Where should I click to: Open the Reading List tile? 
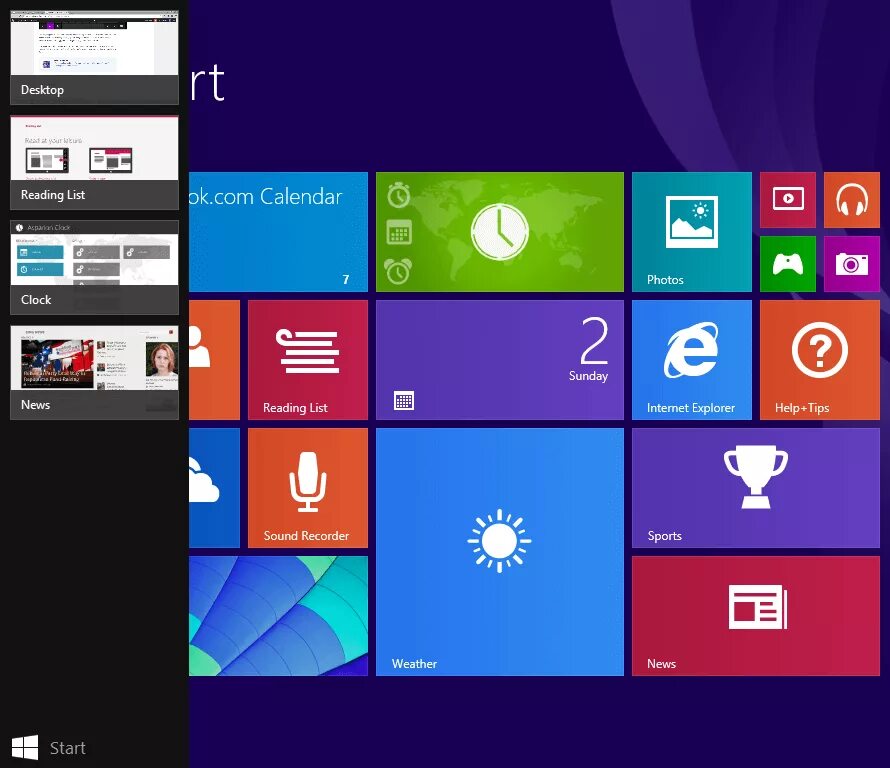pos(308,360)
